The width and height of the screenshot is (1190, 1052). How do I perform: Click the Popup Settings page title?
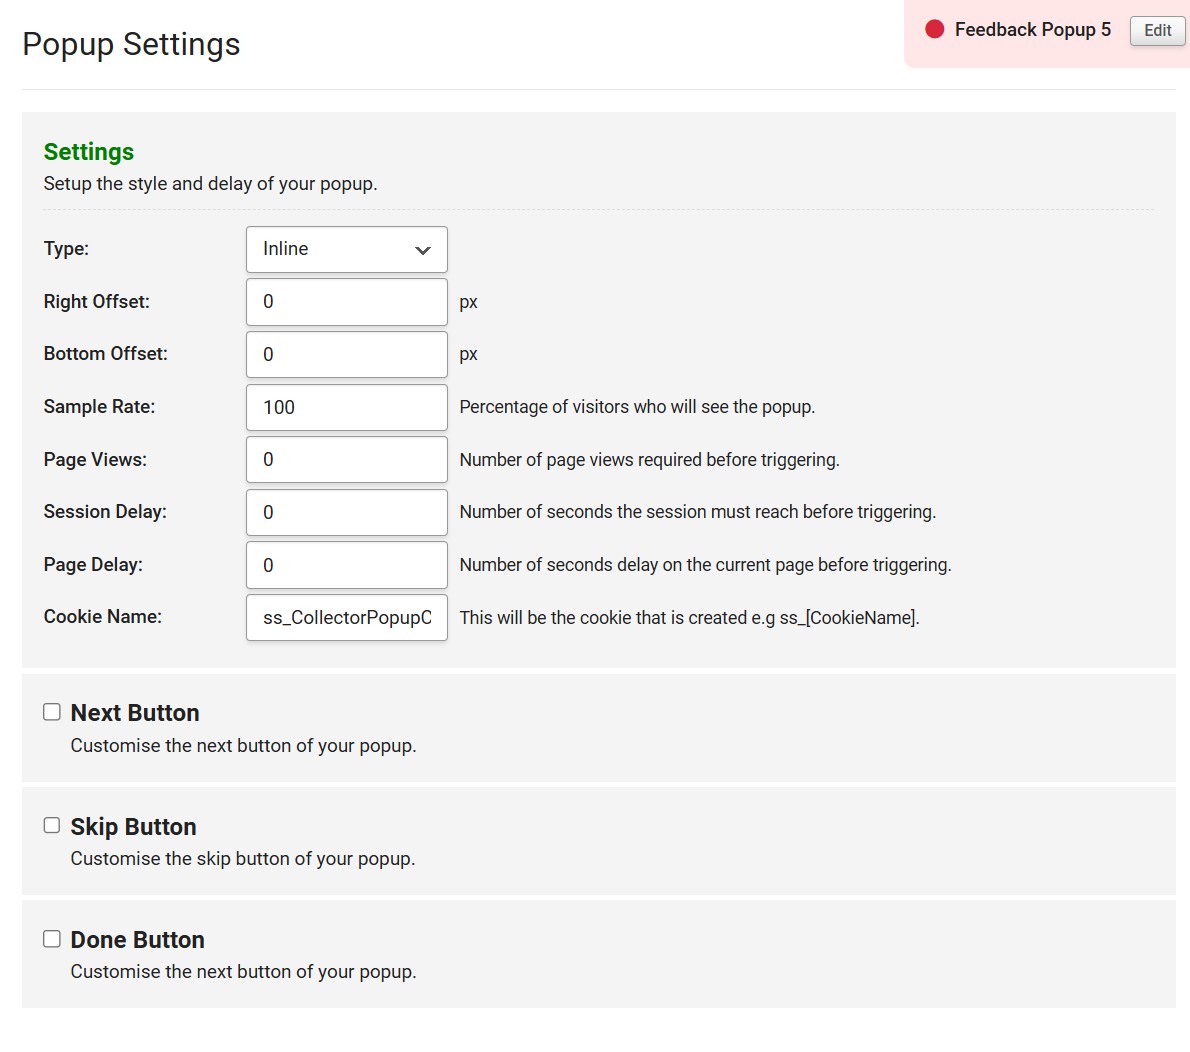point(131,44)
